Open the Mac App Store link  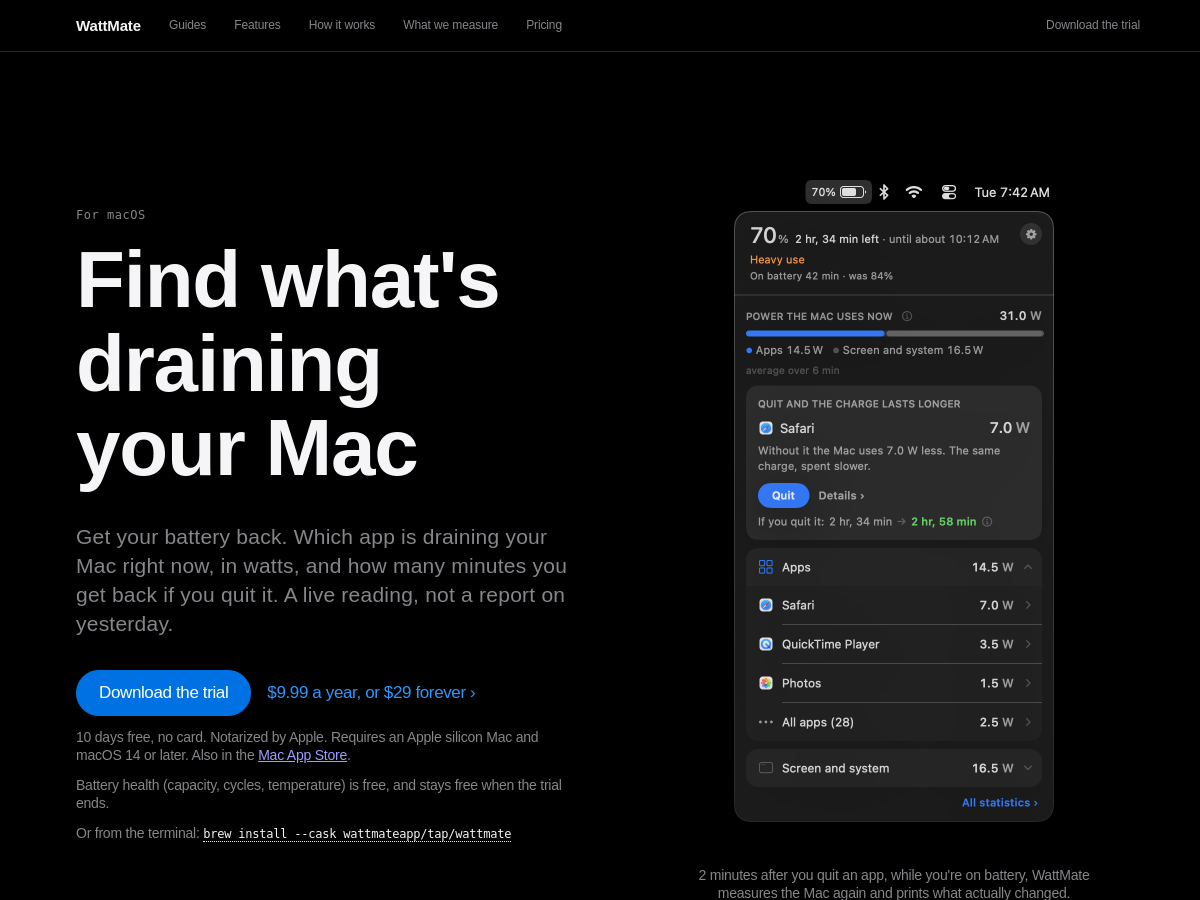pos(302,755)
